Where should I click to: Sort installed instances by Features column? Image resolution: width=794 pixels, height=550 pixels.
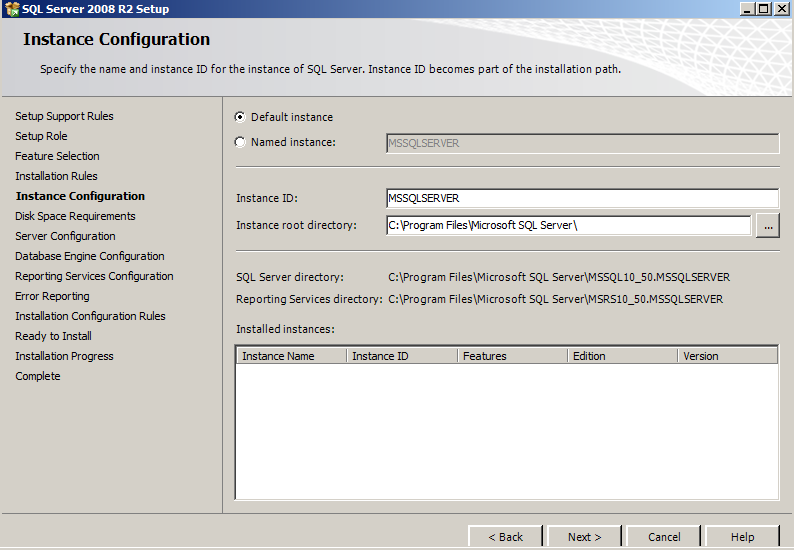click(512, 356)
